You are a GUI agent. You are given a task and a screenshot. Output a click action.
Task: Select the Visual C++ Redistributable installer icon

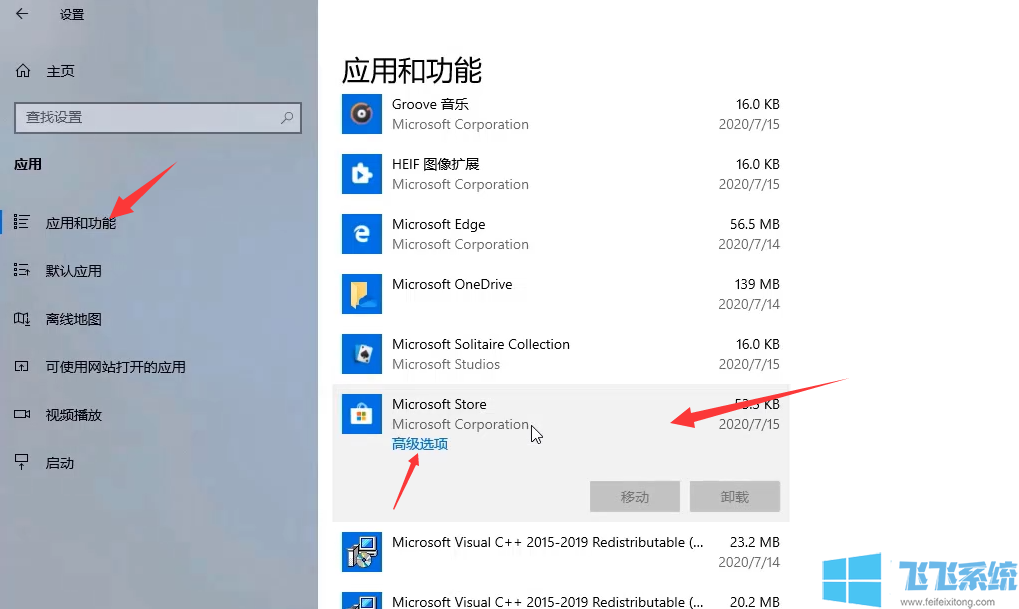tap(361, 552)
